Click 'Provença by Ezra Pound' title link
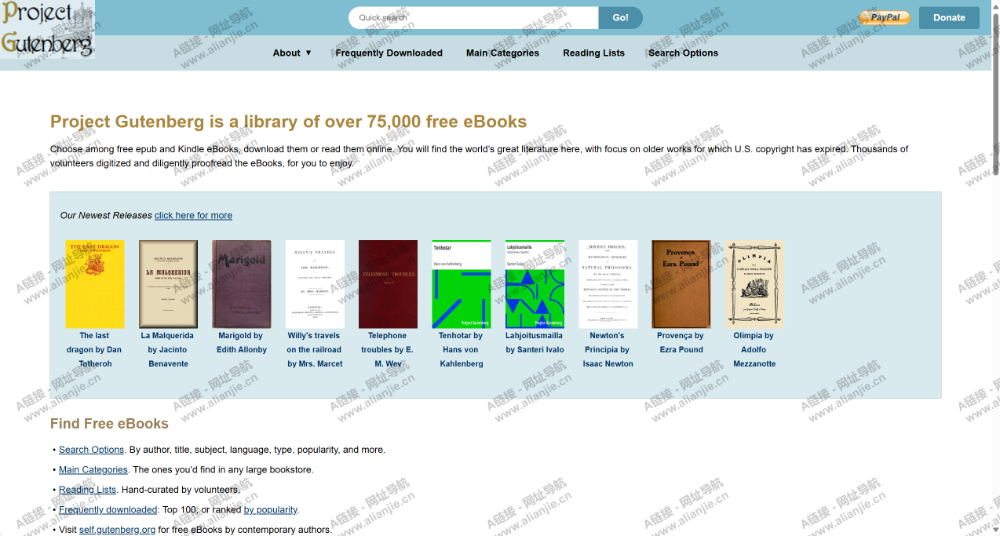Screen dimensions: 1000x536 (680, 343)
